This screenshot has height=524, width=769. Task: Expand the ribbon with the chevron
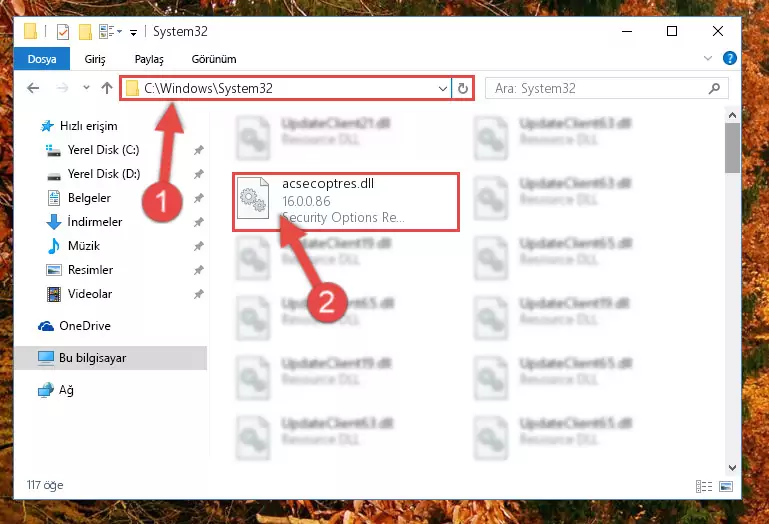click(x=708, y=58)
